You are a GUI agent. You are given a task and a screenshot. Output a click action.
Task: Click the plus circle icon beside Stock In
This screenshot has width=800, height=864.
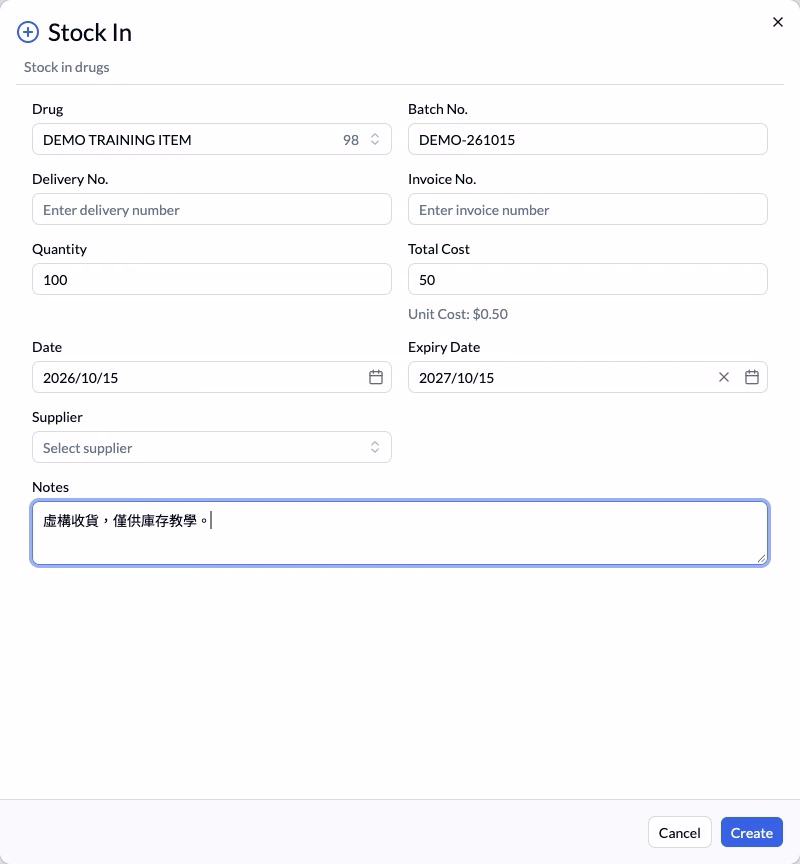tap(28, 32)
